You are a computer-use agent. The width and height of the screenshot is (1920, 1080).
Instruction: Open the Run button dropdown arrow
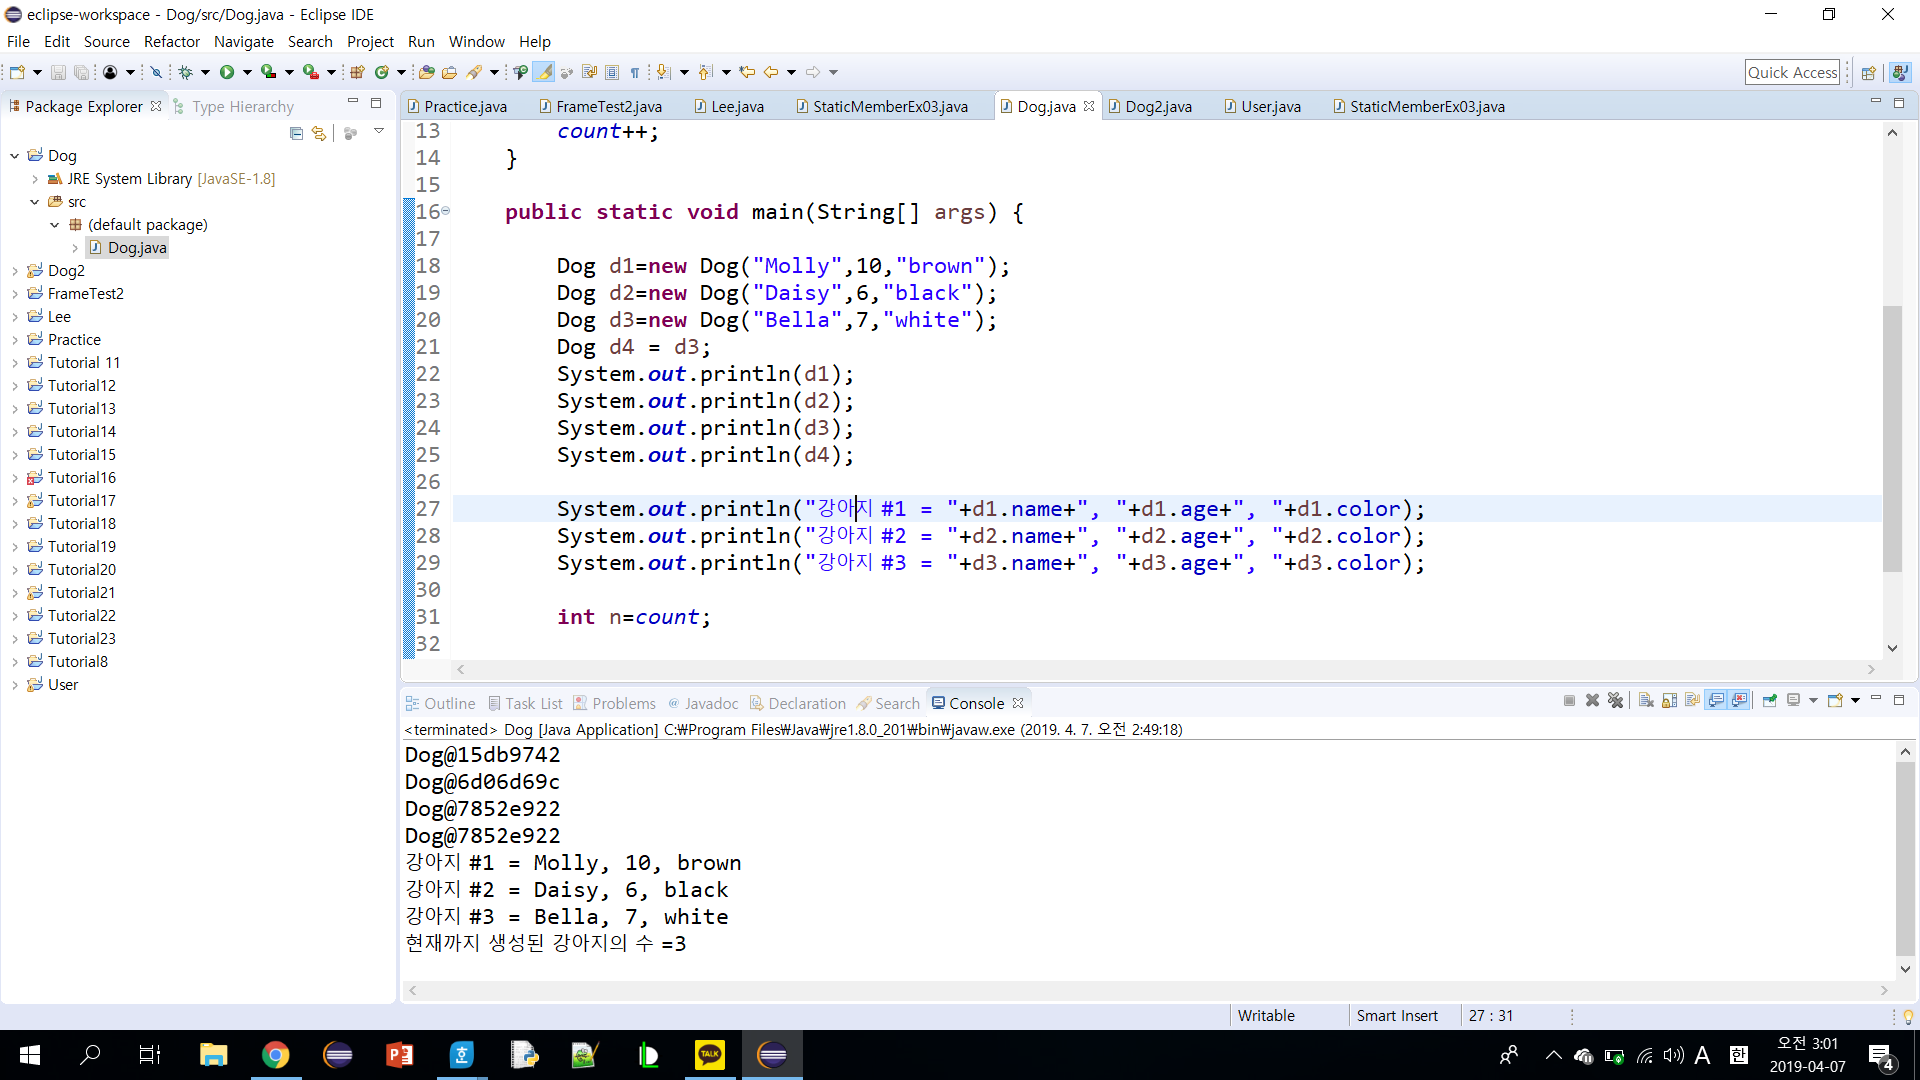point(247,72)
